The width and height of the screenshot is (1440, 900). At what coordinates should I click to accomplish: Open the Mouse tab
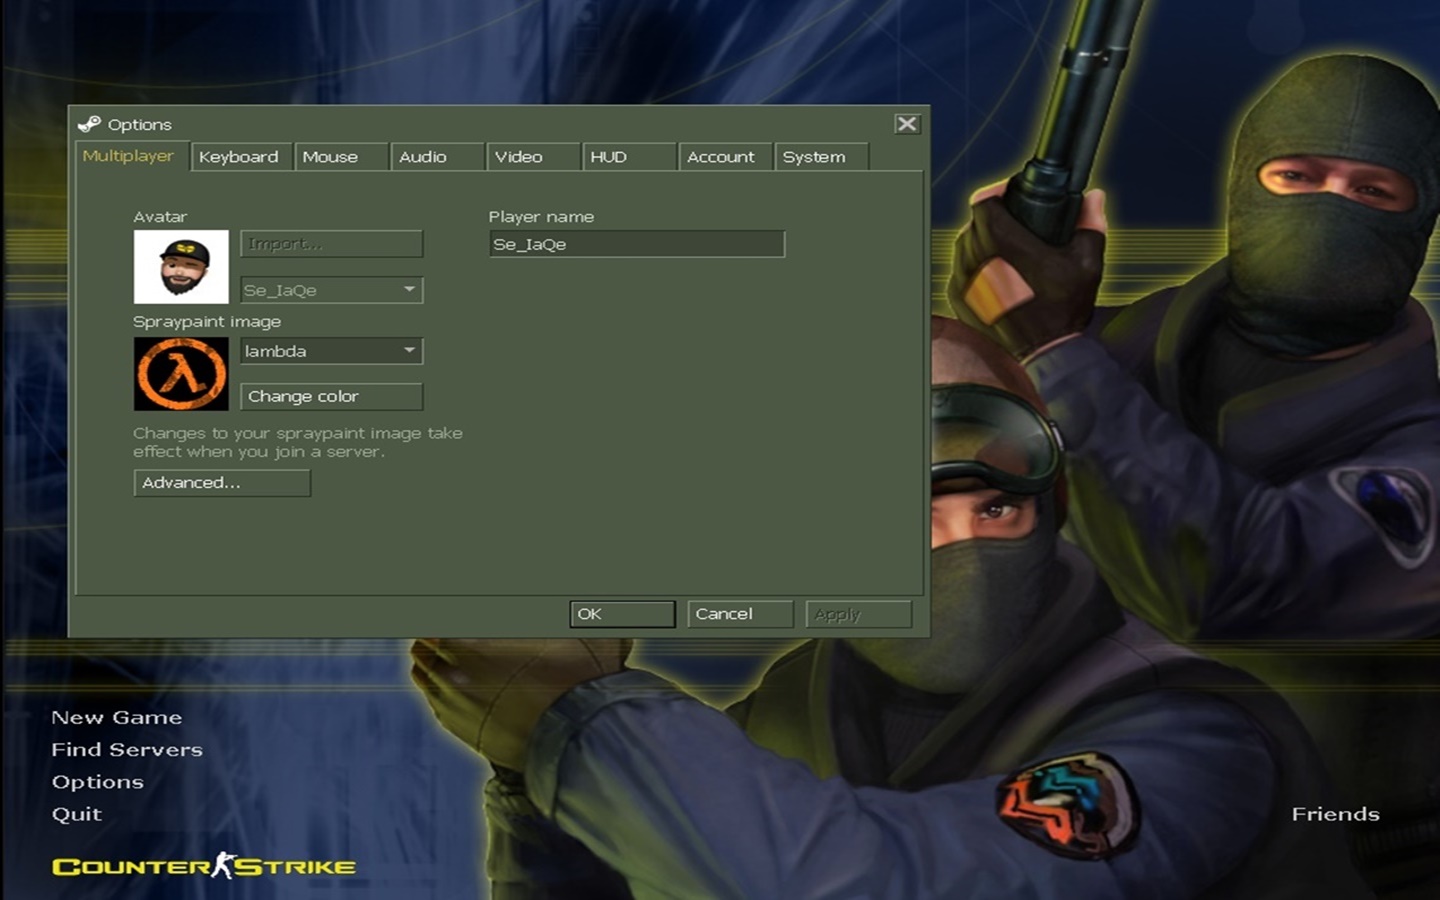click(331, 157)
